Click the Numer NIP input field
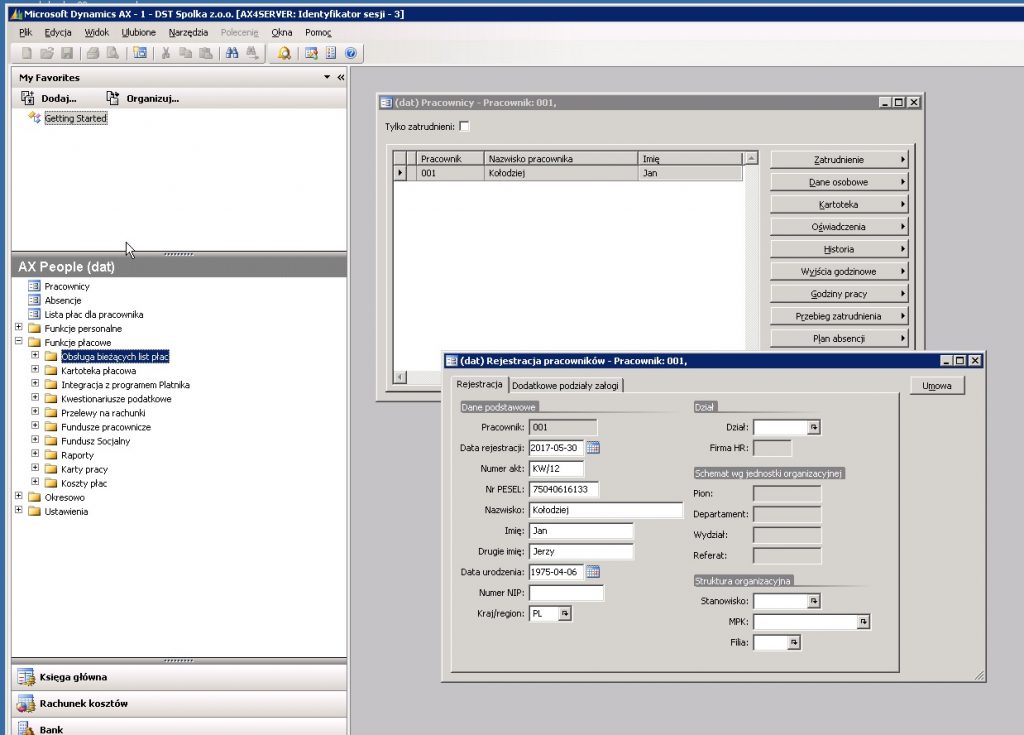 [566, 593]
